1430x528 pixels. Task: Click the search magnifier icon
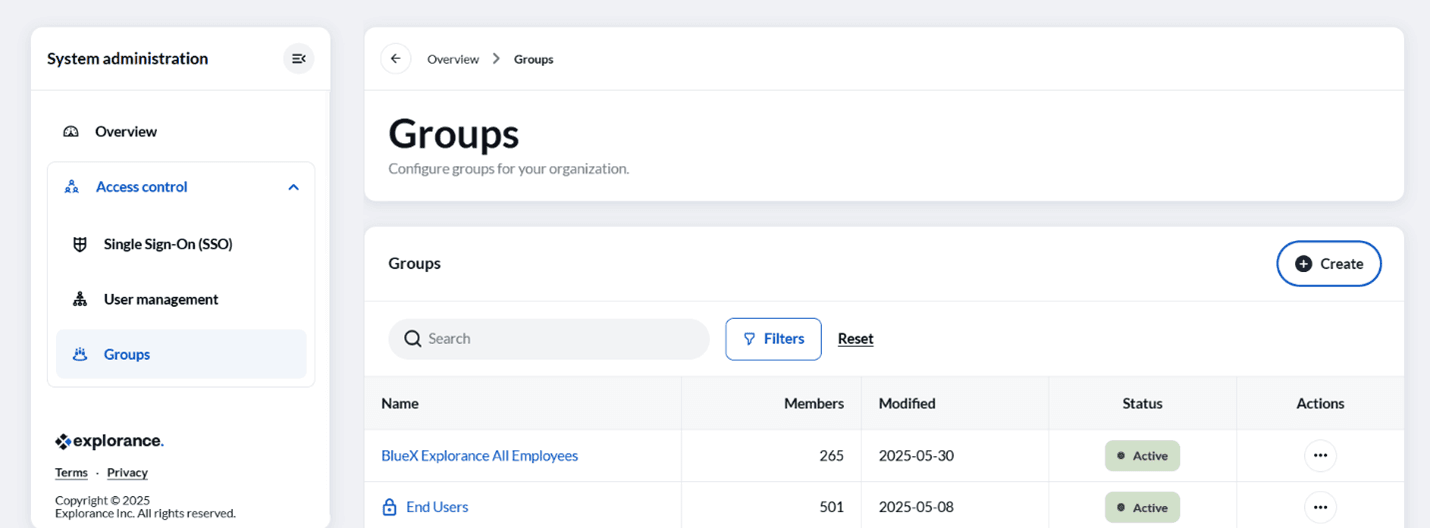(412, 339)
